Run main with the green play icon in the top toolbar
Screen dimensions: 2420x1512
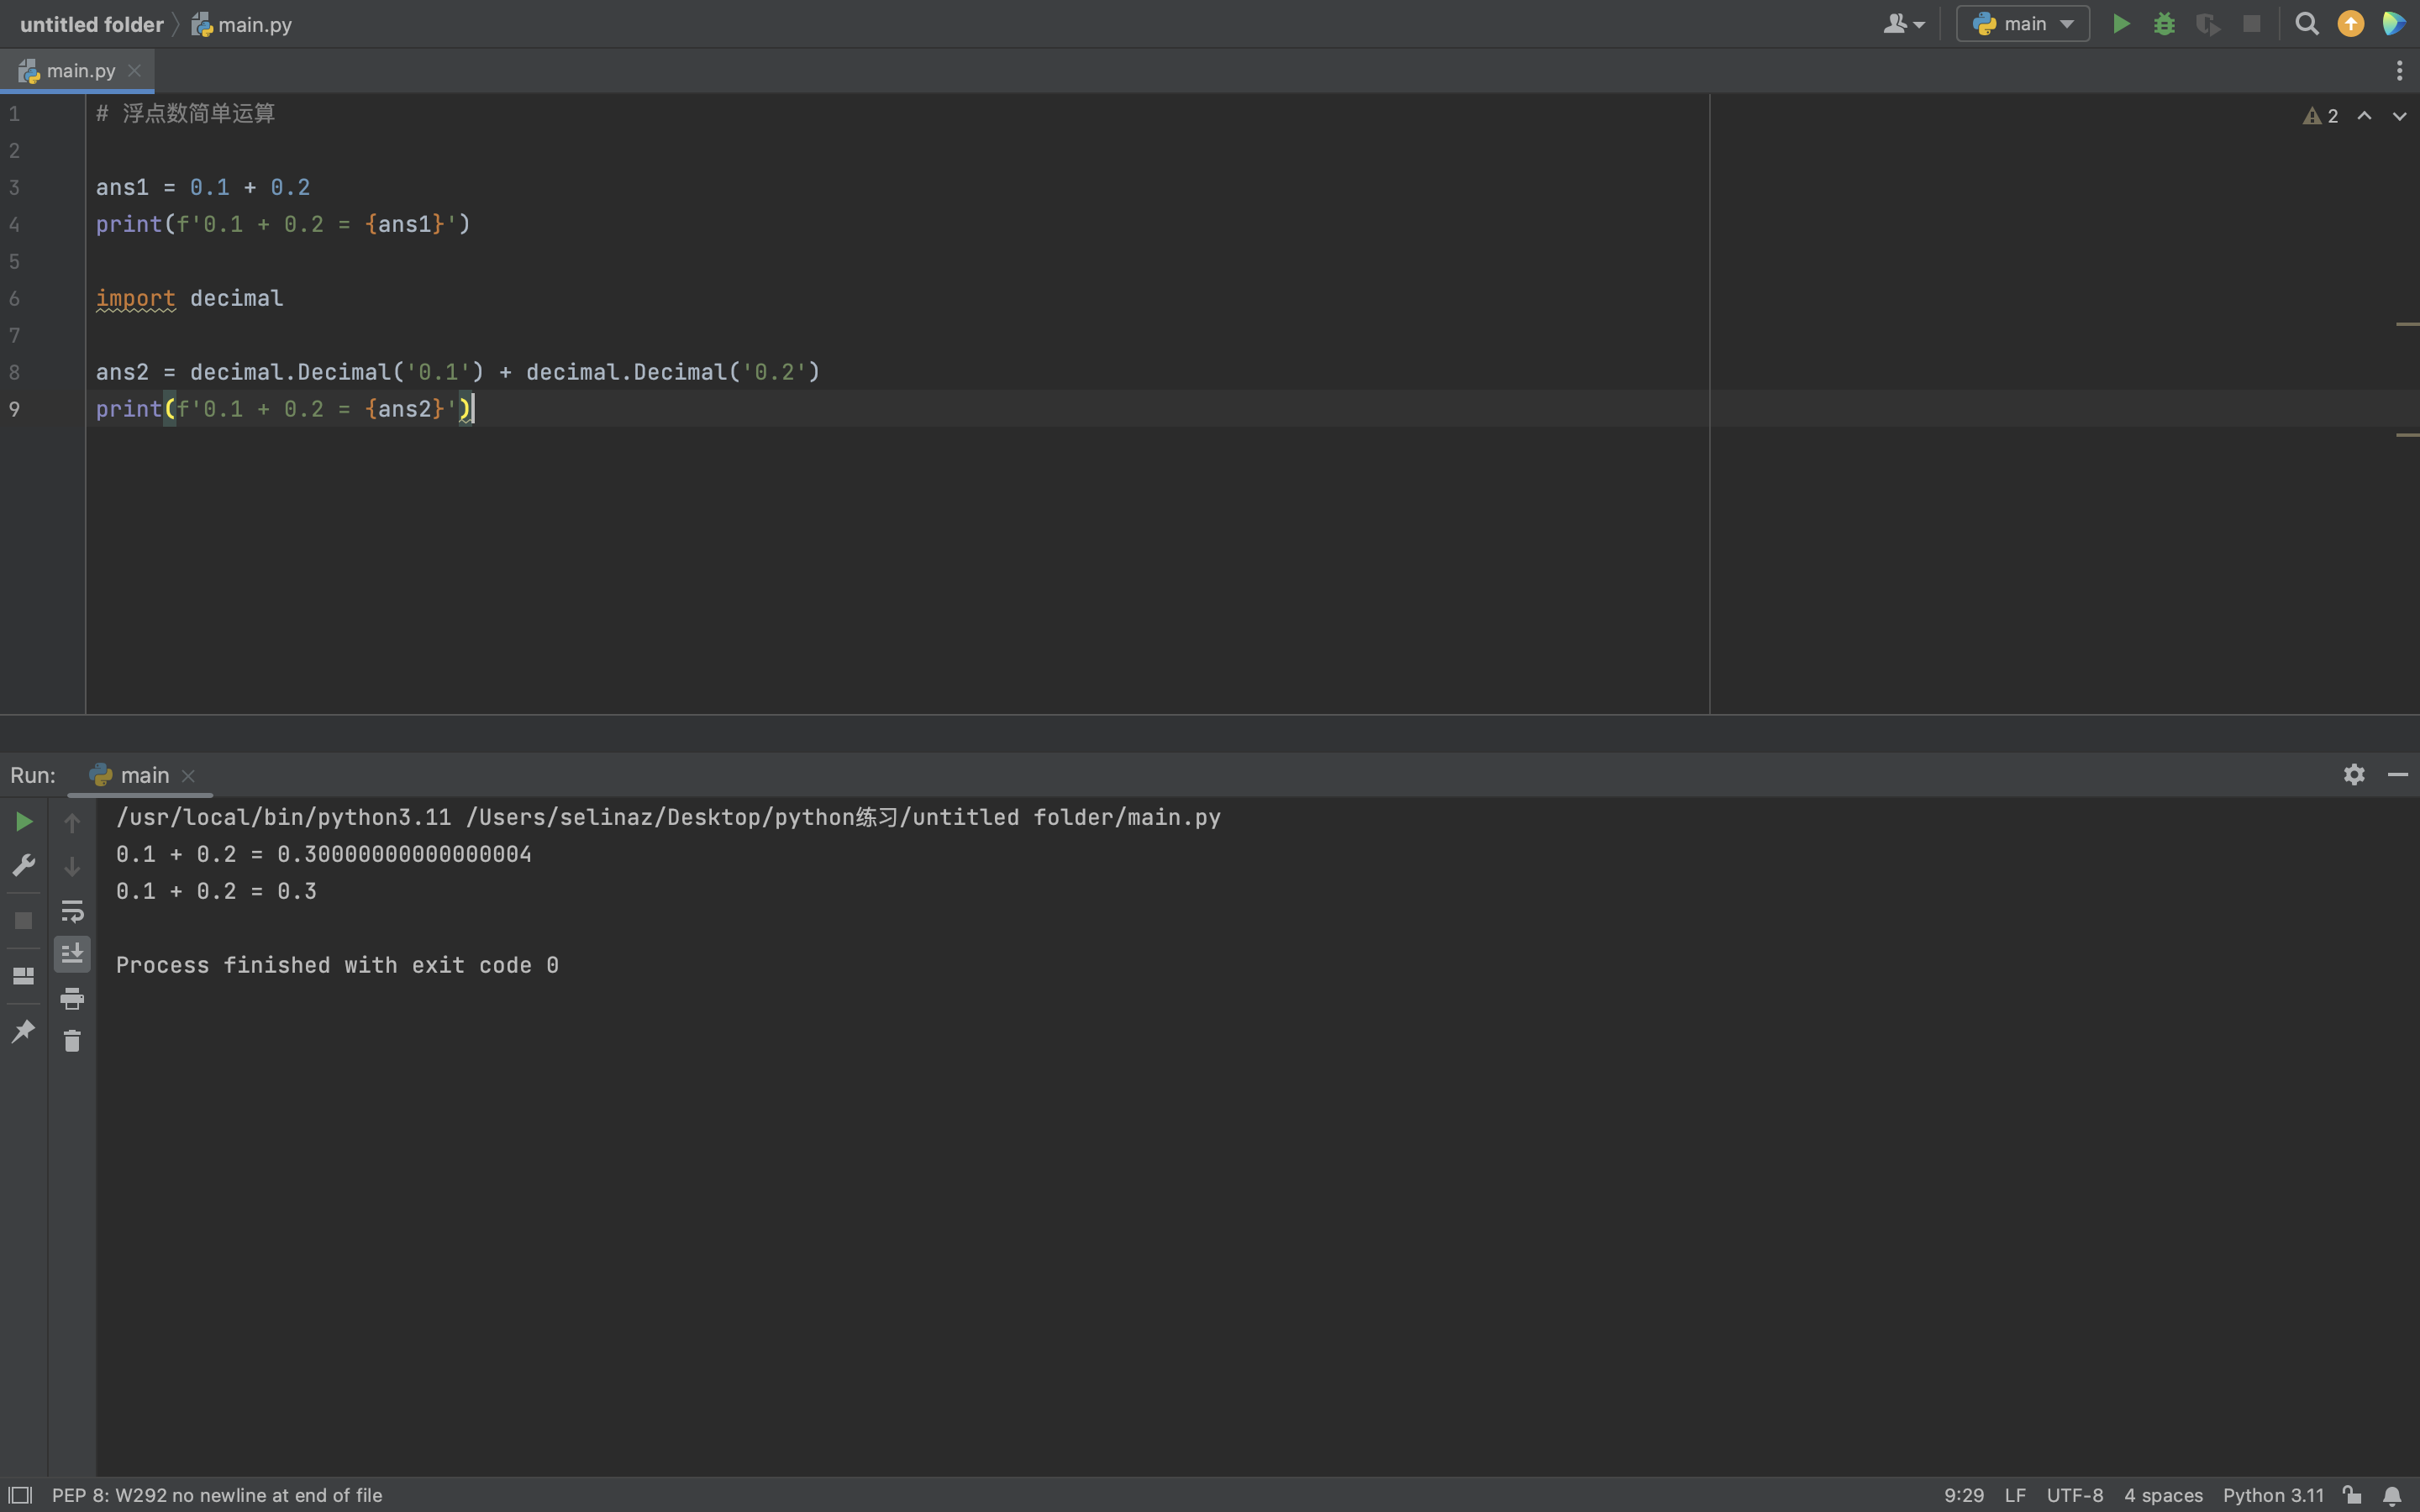[2120, 24]
